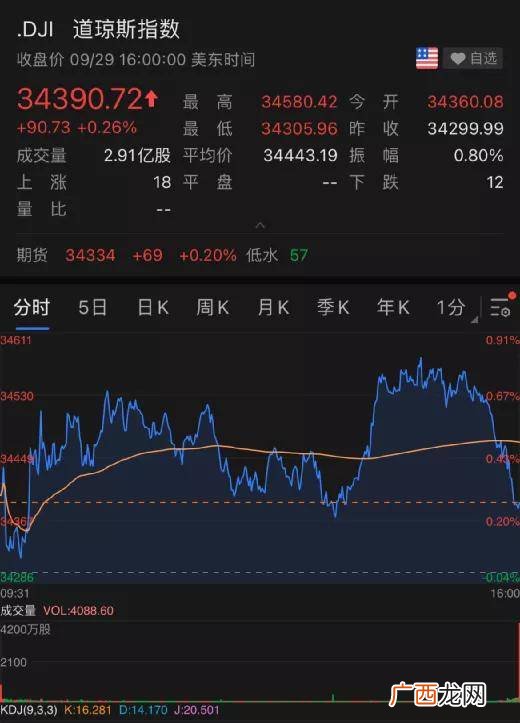This screenshot has width=520, height=723.
Task: Tap the 上涨 count 18
Action: (162, 182)
